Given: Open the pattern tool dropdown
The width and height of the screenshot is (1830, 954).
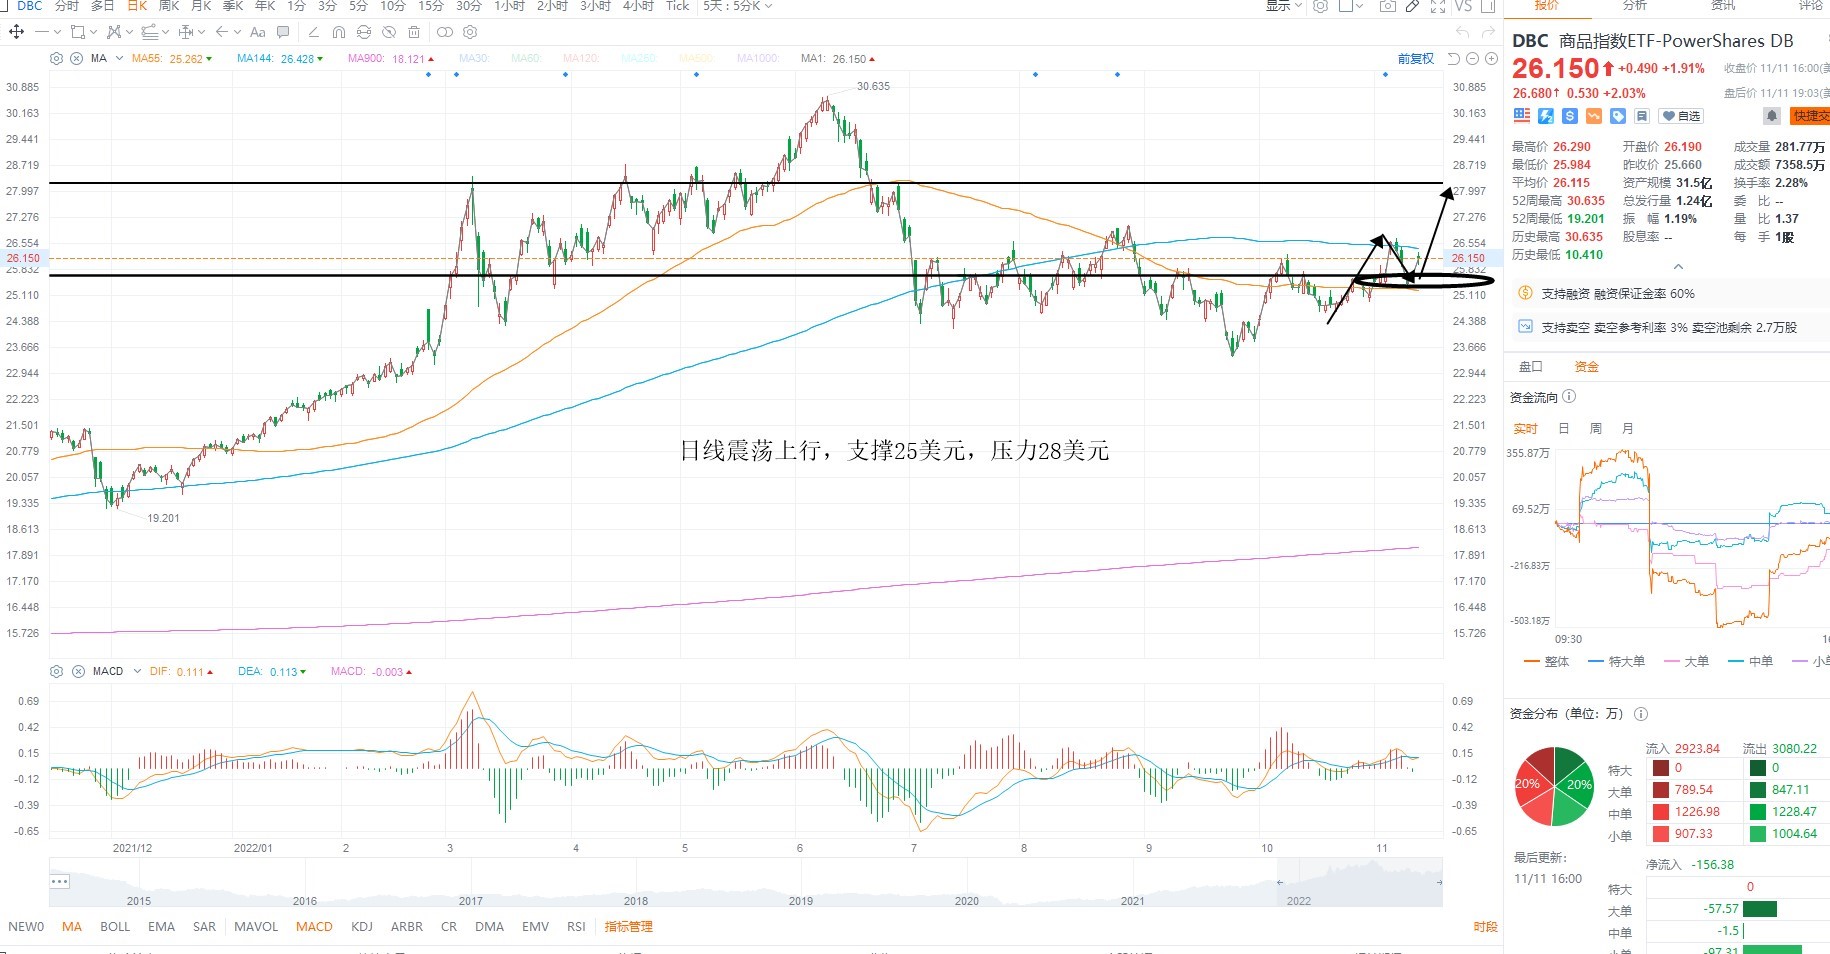Looking at the screenshot, I should pyautogui.click(x=129, y=32).
